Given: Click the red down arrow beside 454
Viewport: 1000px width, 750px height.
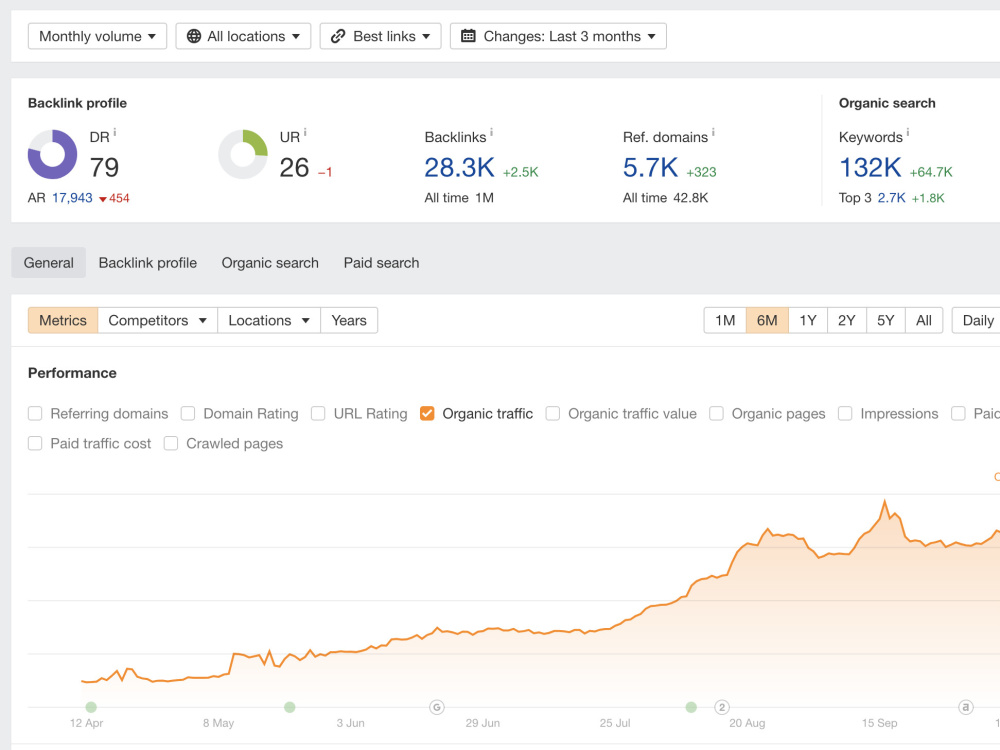Looking at the screenshot, I should click(x=103, y=199).
